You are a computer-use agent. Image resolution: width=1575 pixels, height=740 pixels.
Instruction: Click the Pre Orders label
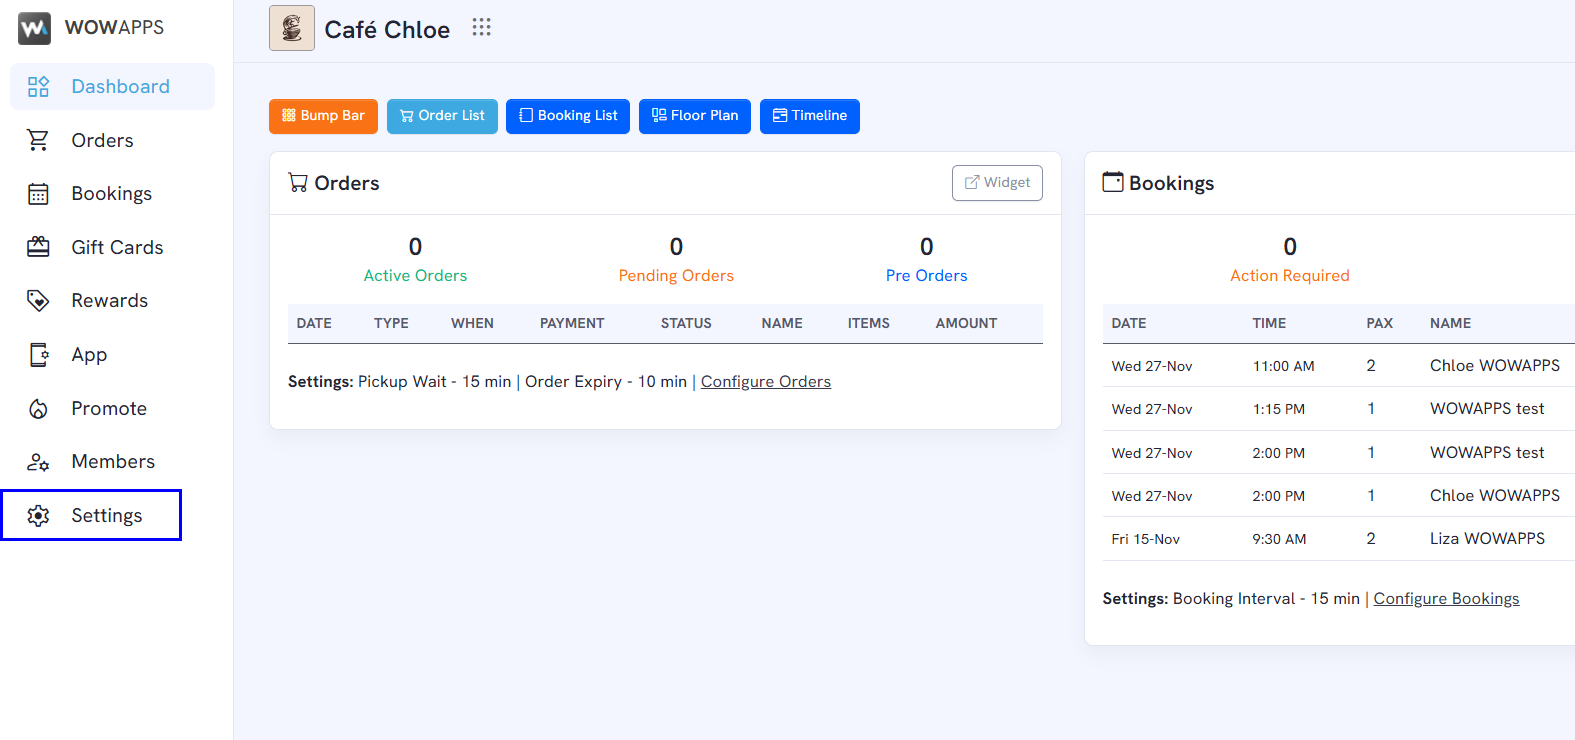click(x=927, y=276)
